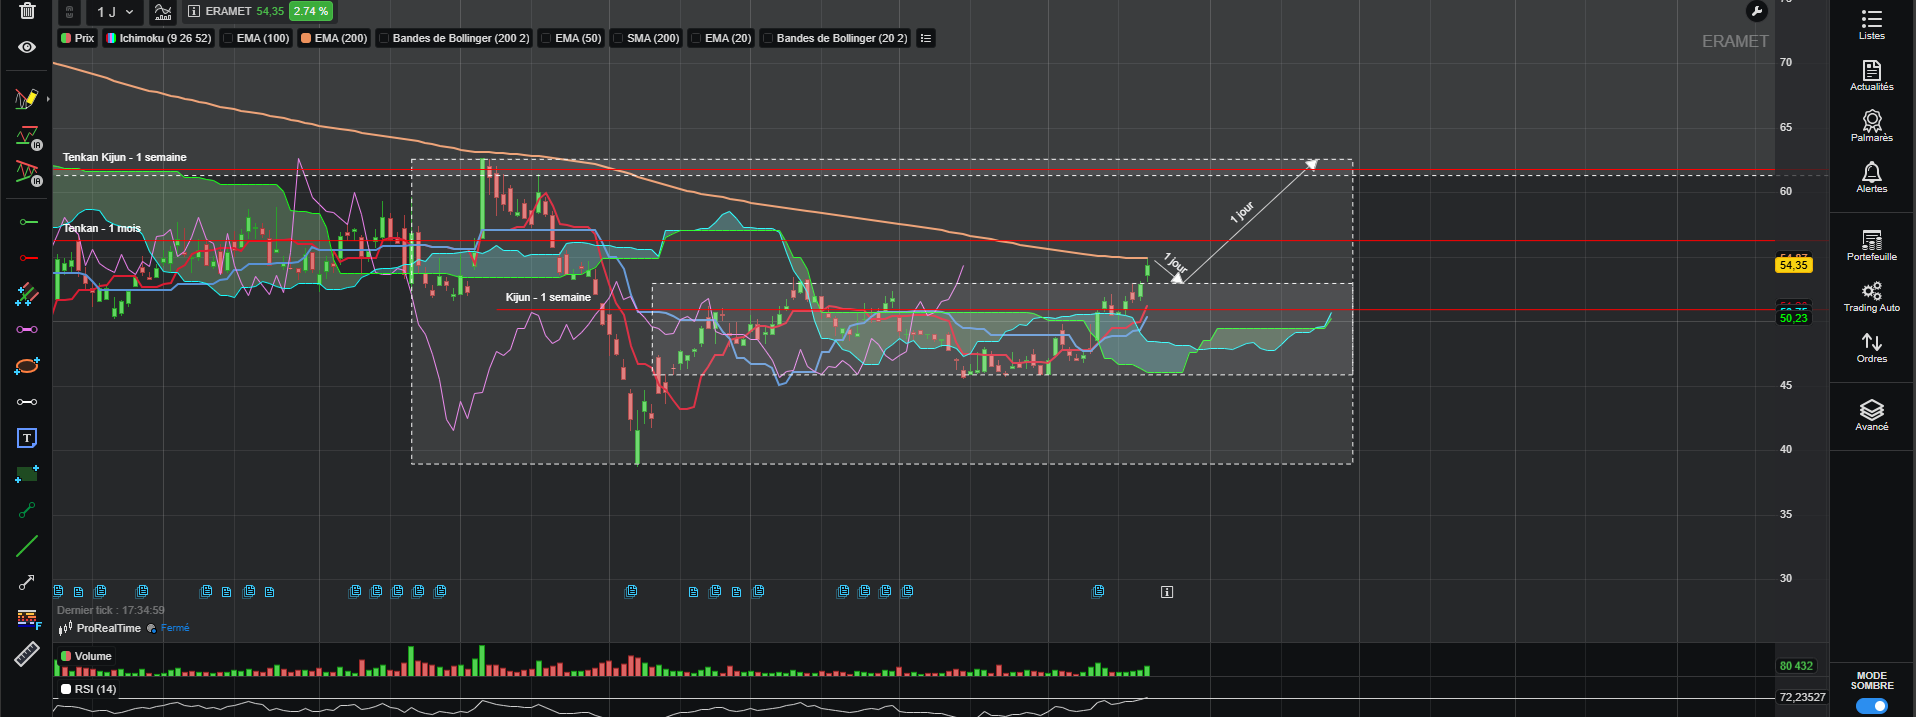The height and width of the screenshot is (717, 1916).
Task: Open the Actualités news section
Action: pyautogui.click(x=1872, y=75)
